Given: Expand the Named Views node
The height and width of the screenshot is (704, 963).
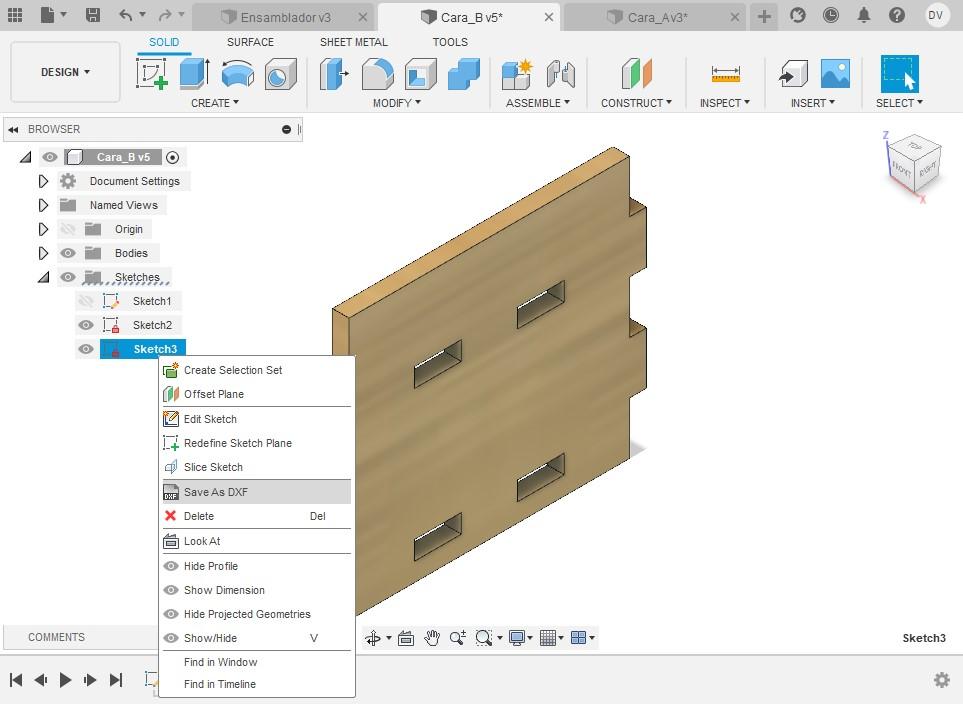Looking at the screenshot, I should click(x=43, y=205).
